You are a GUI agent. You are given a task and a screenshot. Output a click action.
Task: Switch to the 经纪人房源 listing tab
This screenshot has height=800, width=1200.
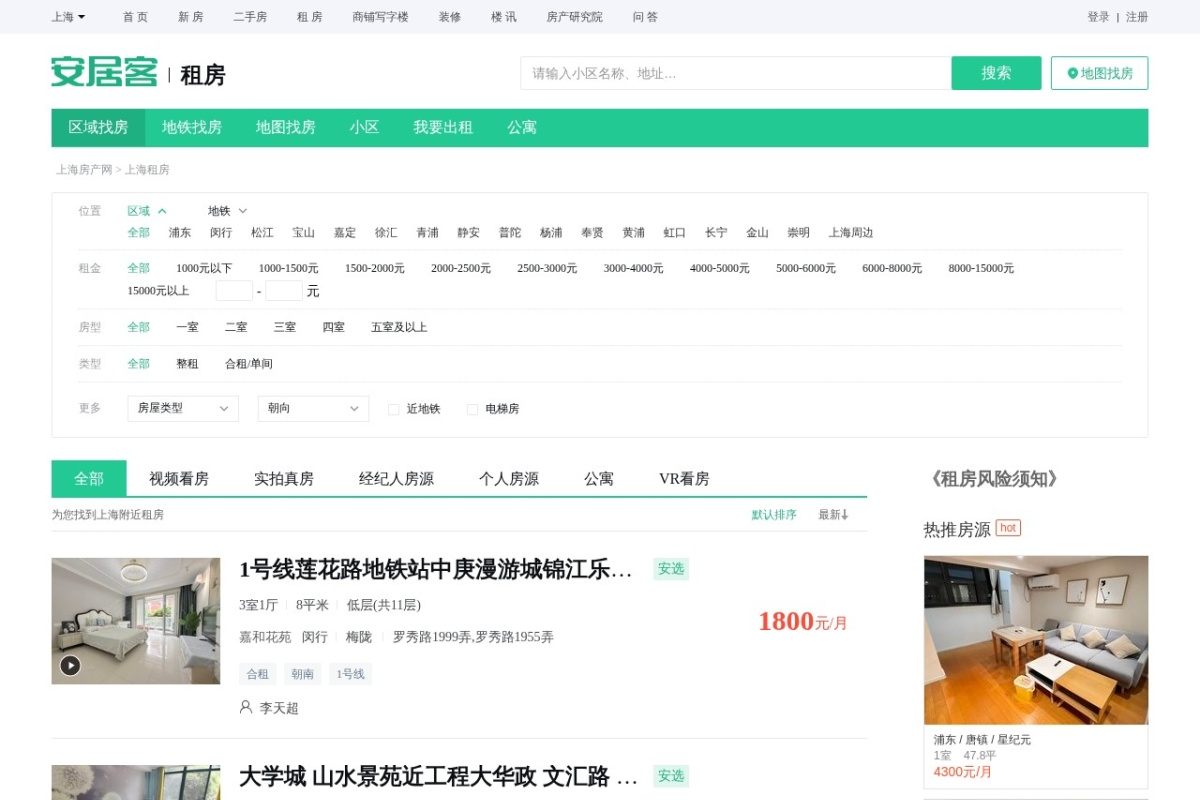396,478
